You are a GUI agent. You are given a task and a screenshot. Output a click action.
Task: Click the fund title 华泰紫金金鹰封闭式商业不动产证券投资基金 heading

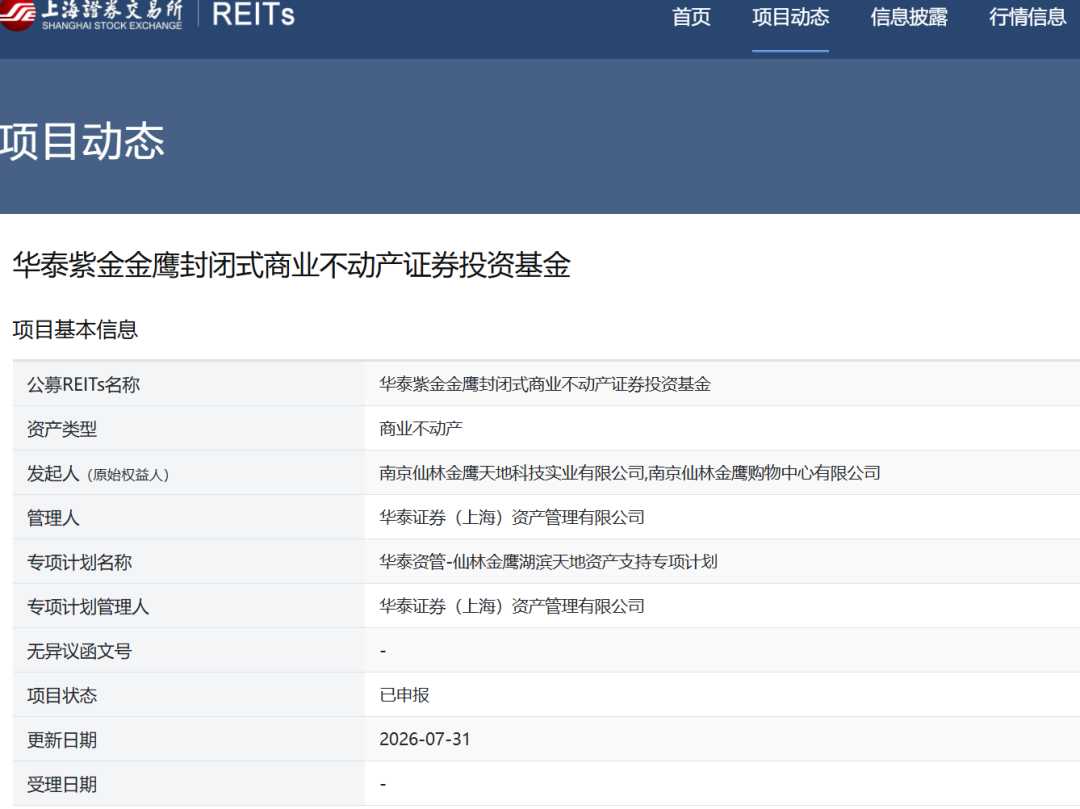[291, 265]
